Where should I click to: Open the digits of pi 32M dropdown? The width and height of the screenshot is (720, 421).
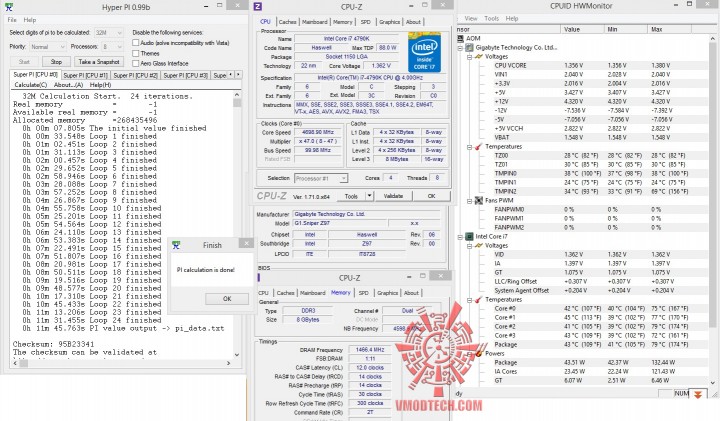(109, 33)
